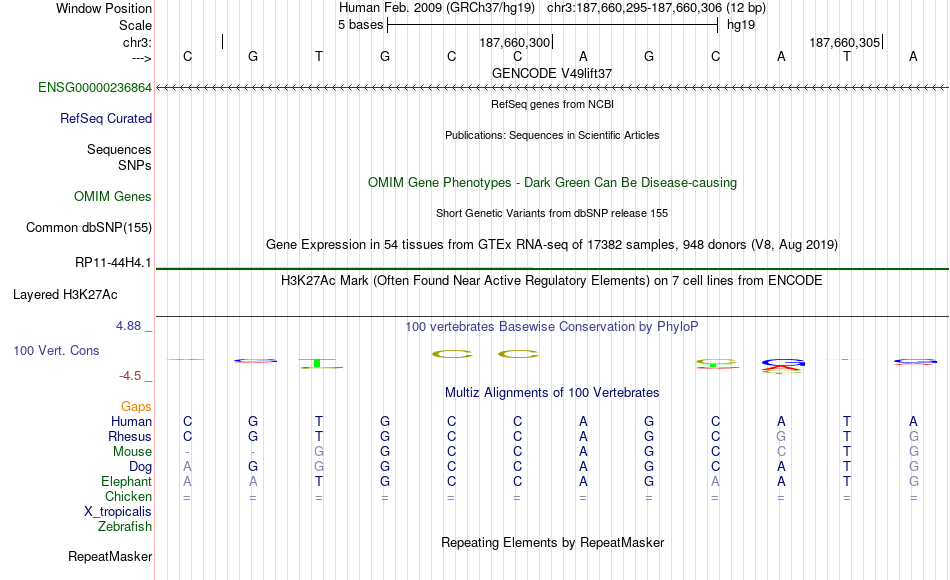Open the OMIM Genes track label
950x580 pixels.
tap(112, 196)
